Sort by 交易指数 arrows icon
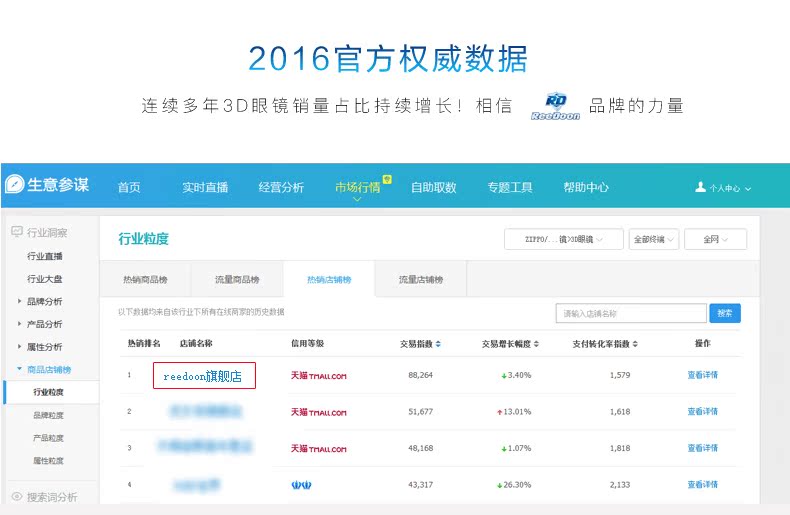Screen dimensions: 790x515 click(438, 344)
